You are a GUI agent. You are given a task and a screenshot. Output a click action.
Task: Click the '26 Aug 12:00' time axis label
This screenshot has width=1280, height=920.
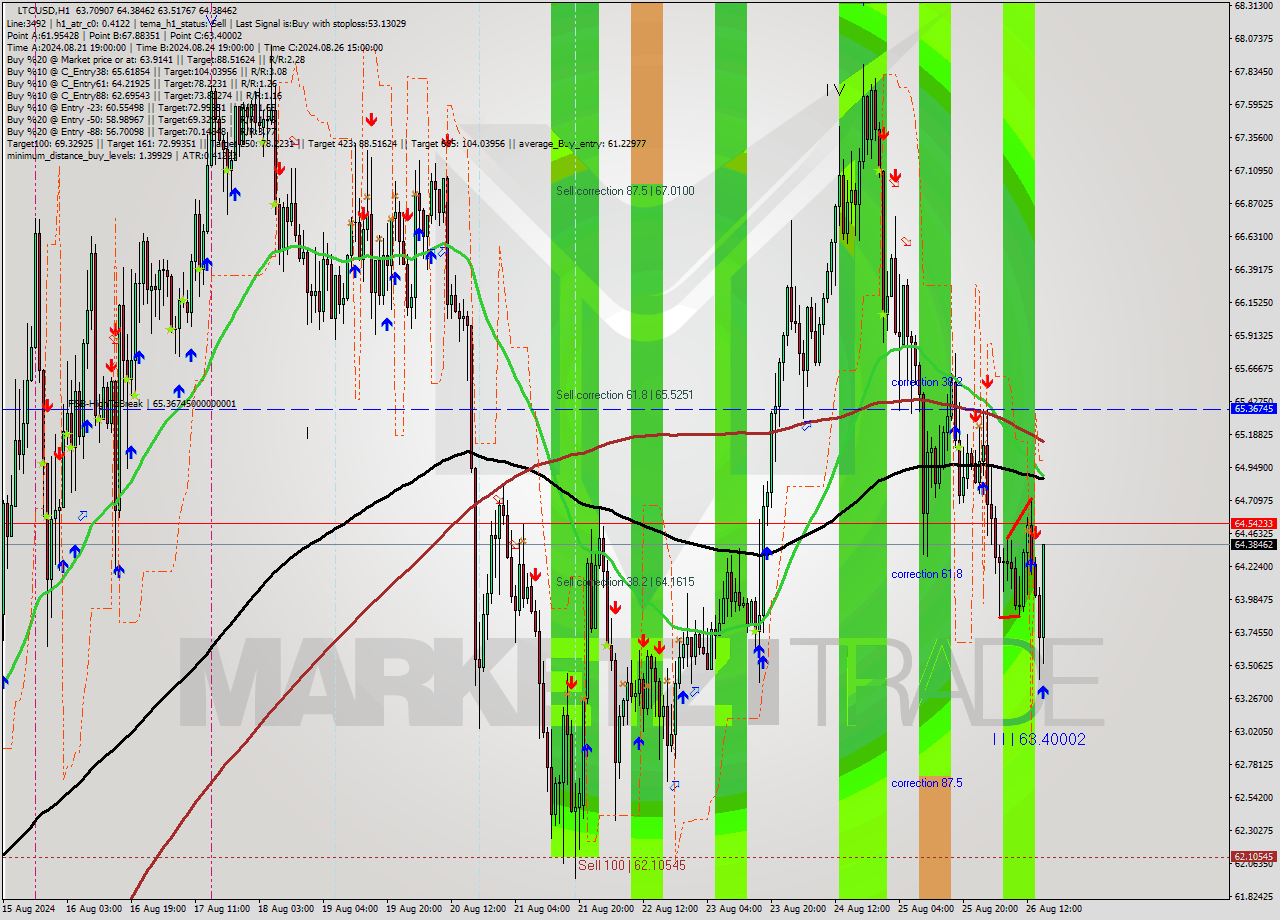pyautogui.click(x=1054, y=909)
